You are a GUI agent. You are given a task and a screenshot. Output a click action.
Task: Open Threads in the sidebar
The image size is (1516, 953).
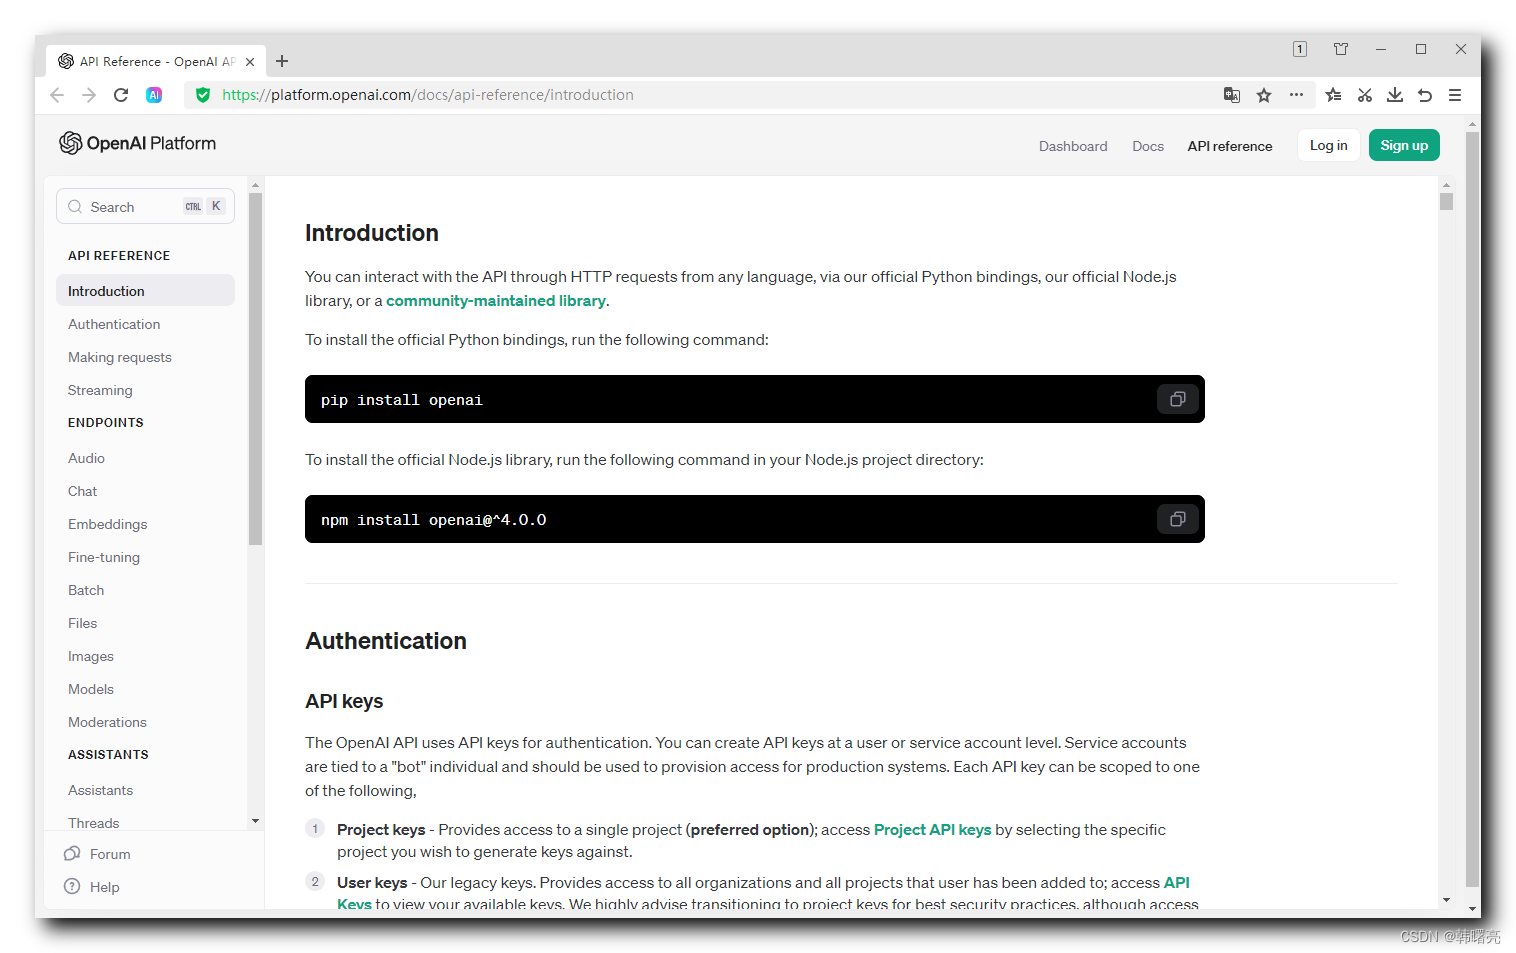pyautogui.click(x=94, y=823)
